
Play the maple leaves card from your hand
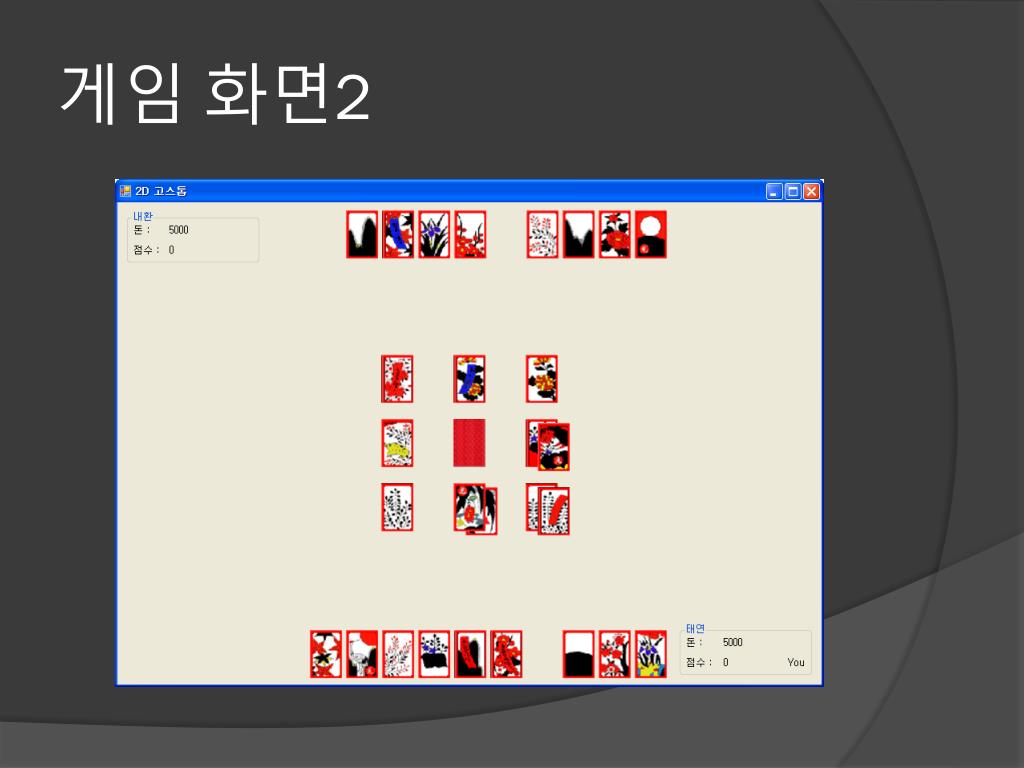point(326,654)
